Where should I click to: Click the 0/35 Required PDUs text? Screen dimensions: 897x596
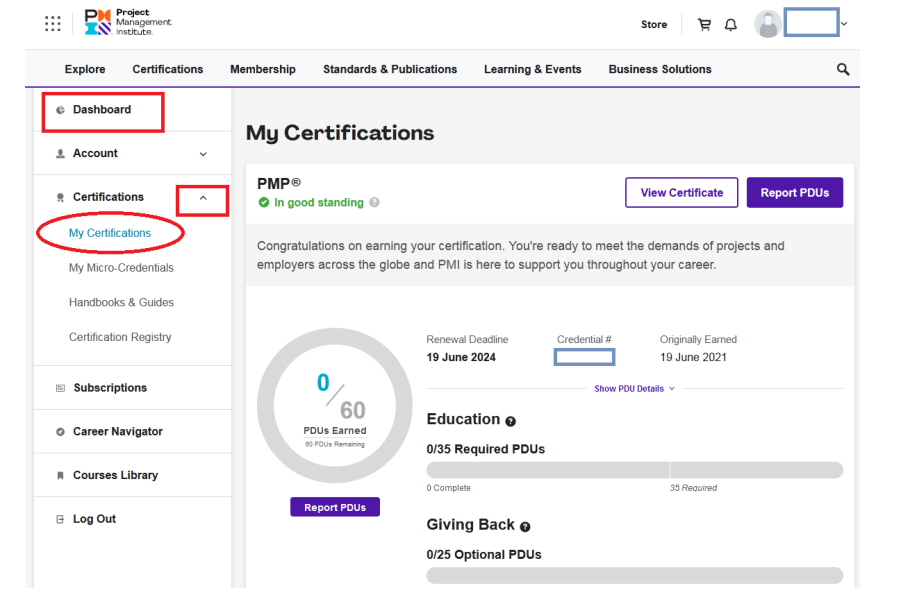[486, 449]
